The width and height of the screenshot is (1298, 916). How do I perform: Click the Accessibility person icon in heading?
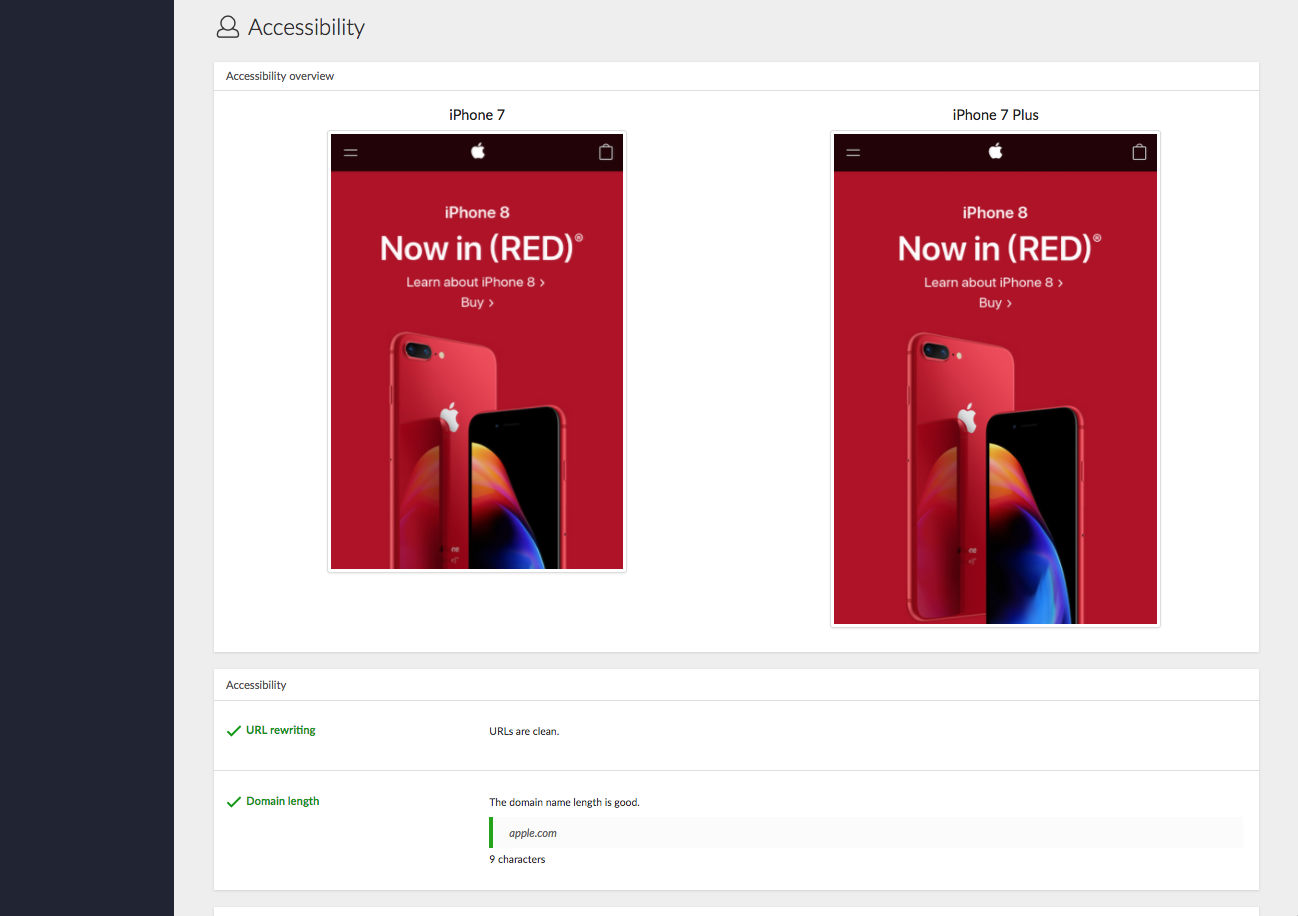228,27
